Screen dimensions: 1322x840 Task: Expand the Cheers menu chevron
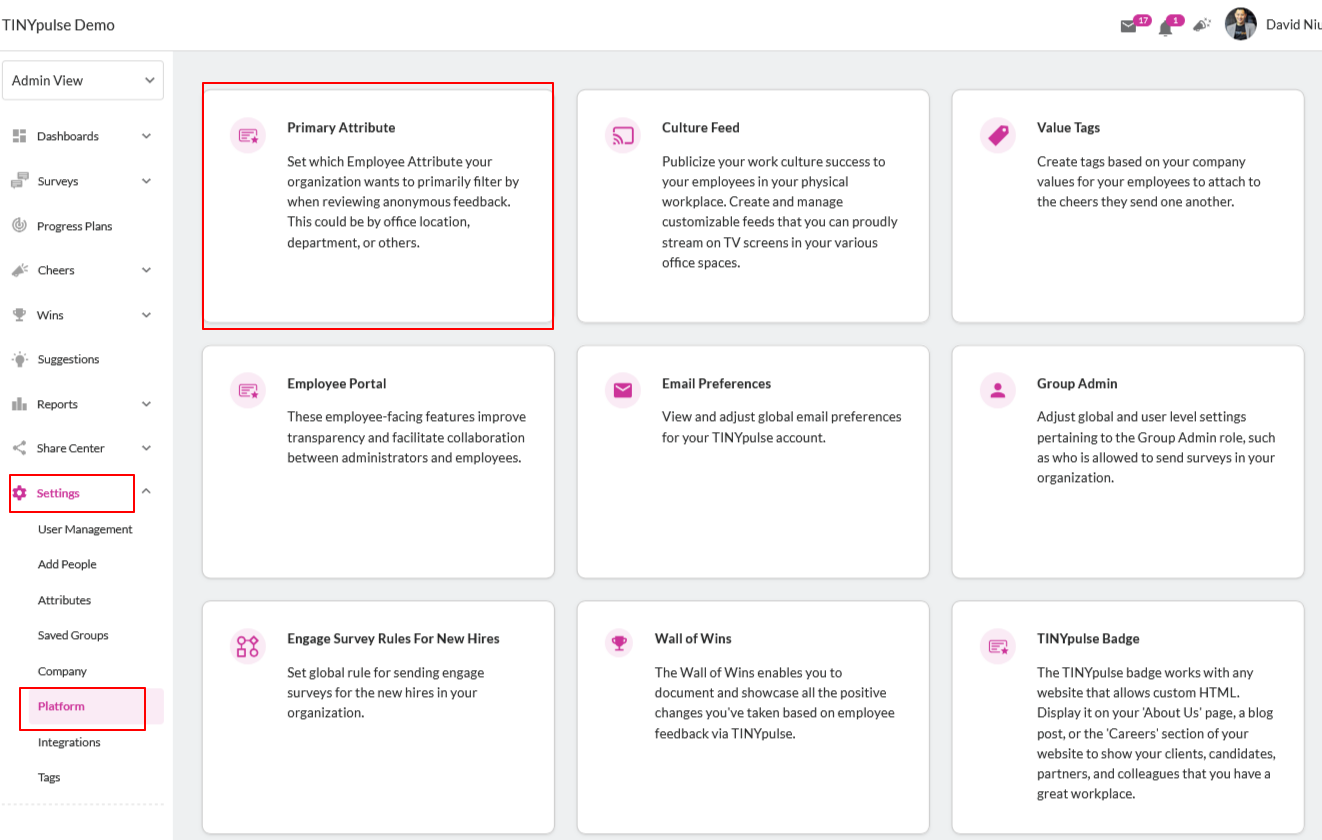[x=146, y=270]
